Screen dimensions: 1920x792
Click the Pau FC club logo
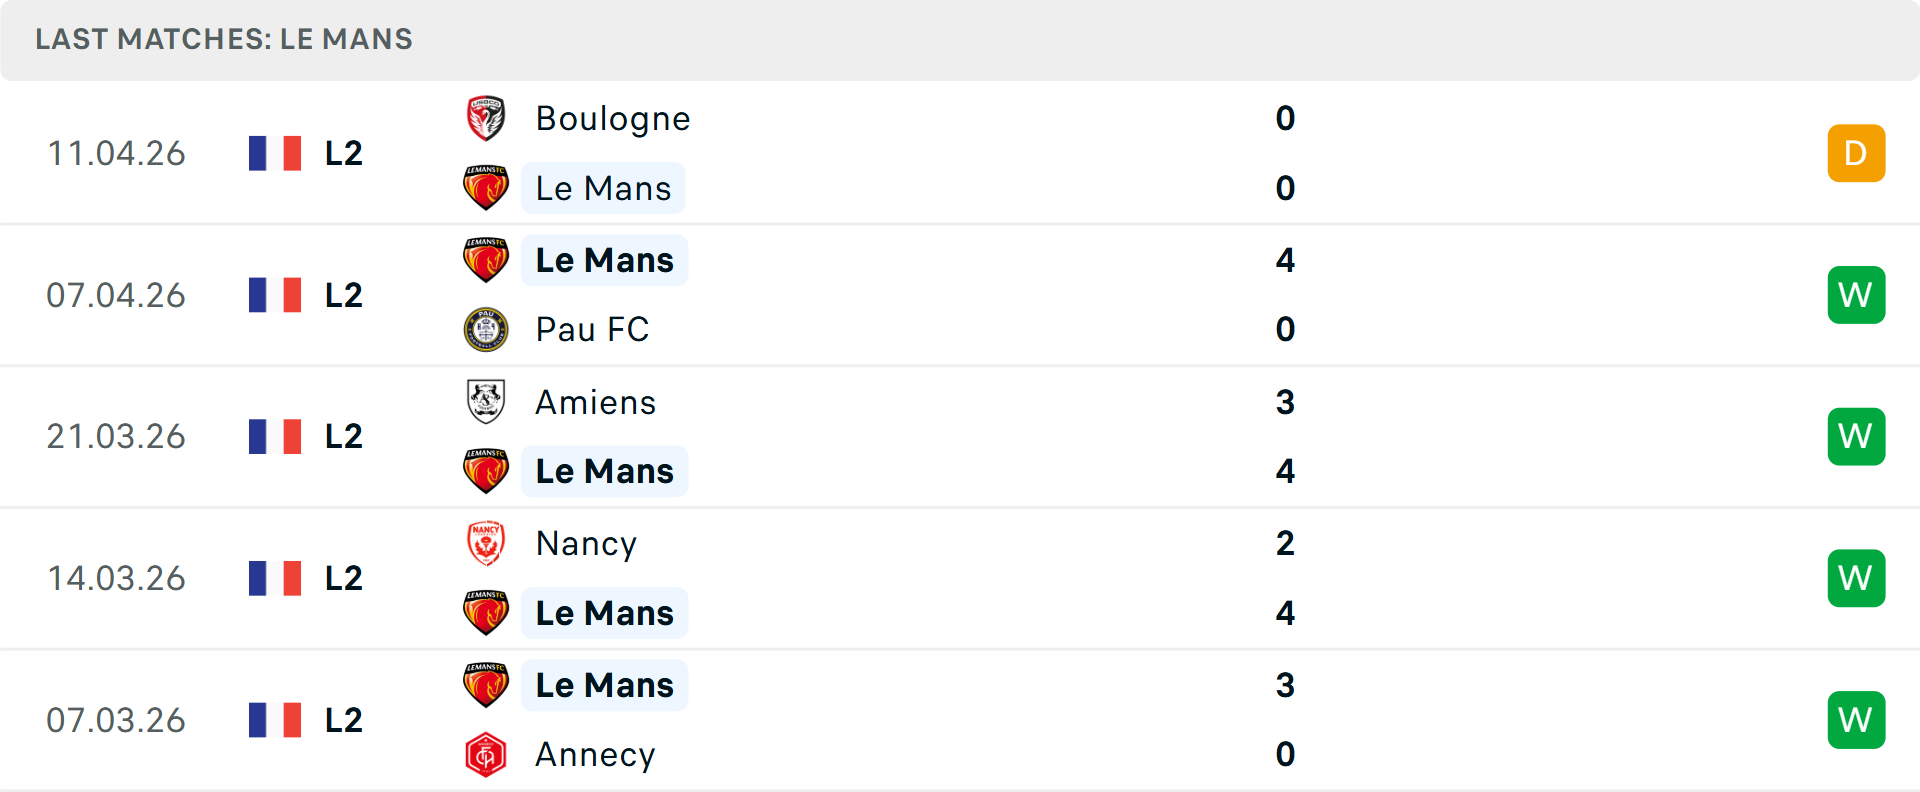[486, 329]
